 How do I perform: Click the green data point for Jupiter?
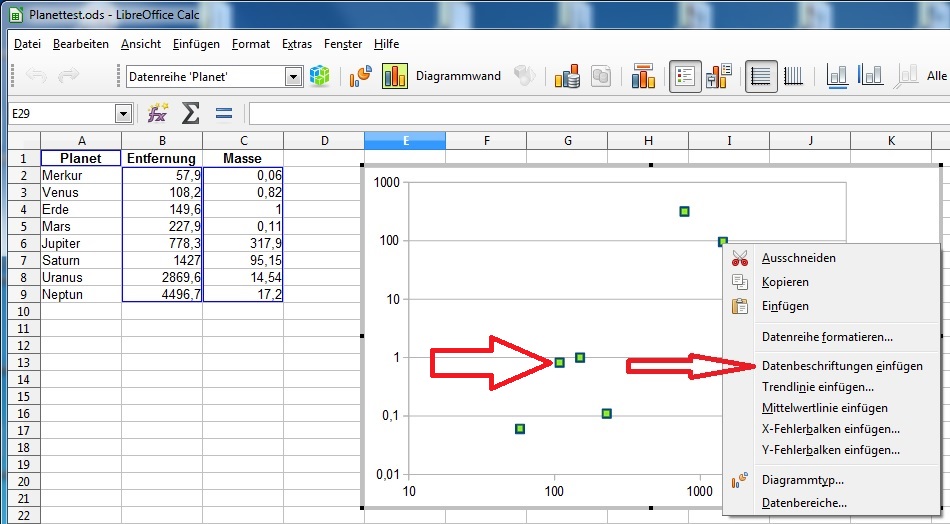[684, 211]
